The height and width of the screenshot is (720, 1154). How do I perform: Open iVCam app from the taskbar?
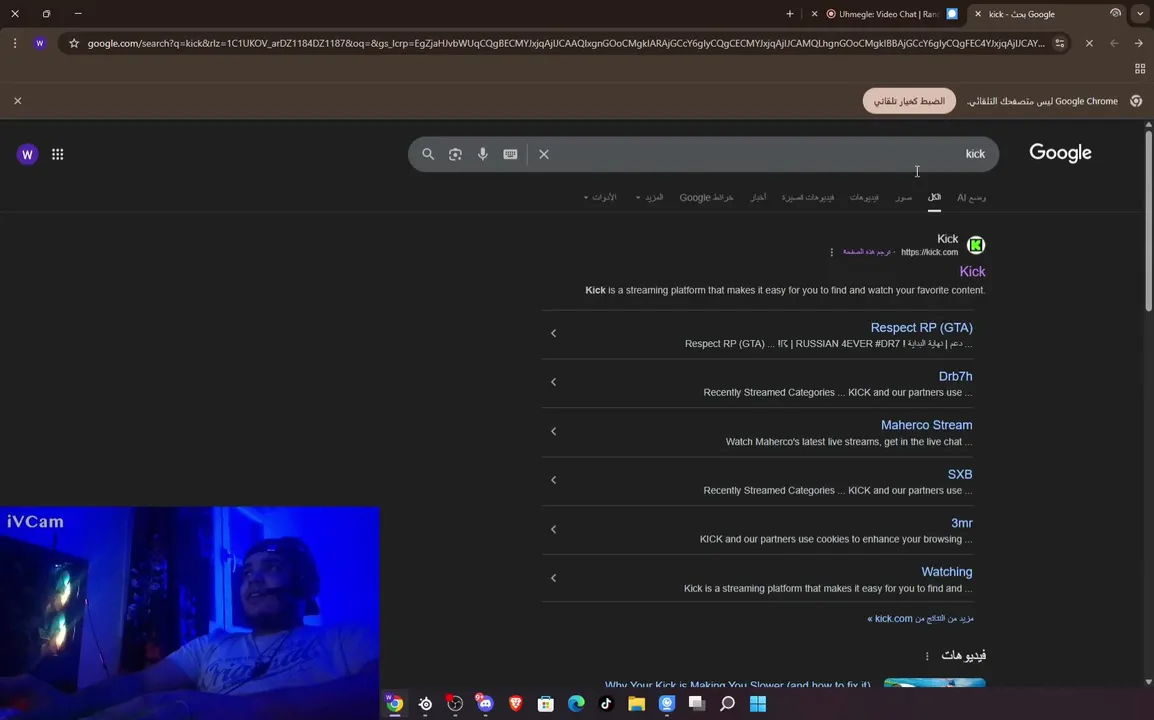(x=667, y=704)
